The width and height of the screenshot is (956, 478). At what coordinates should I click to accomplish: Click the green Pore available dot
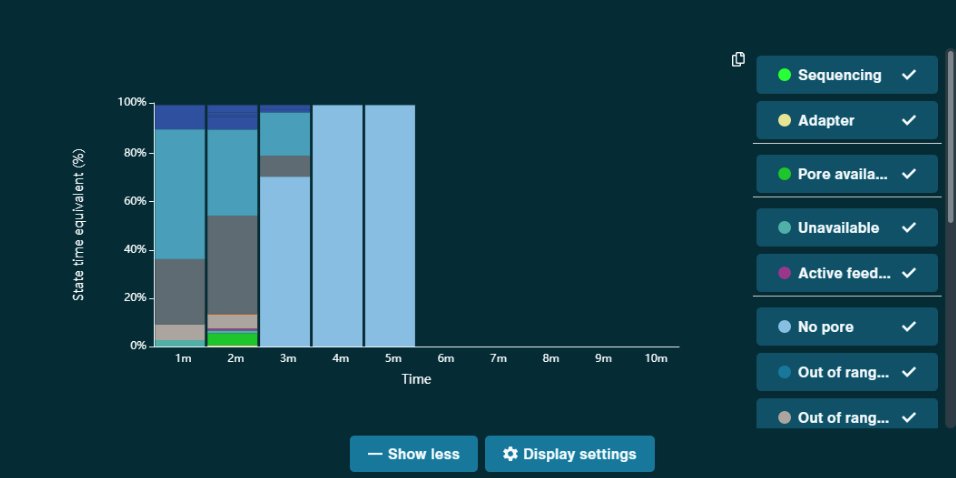pyautogui.click(x=784, y=174)
